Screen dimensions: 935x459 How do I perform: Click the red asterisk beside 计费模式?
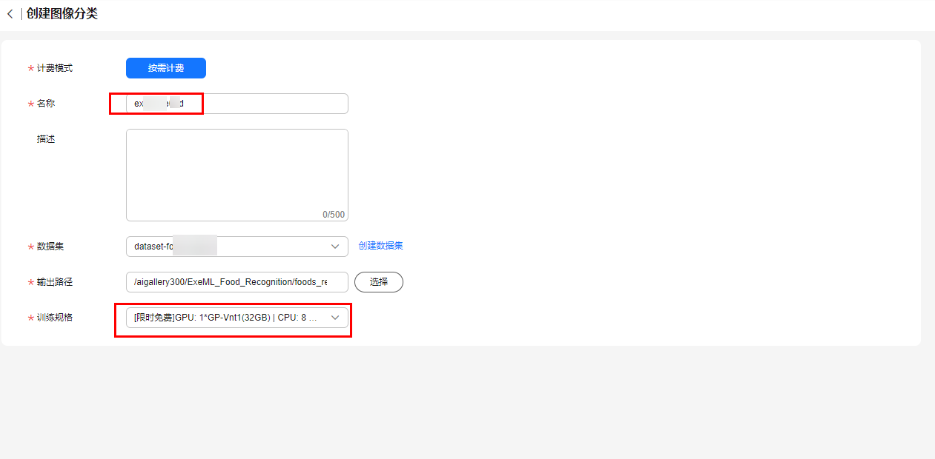point(30,69)
